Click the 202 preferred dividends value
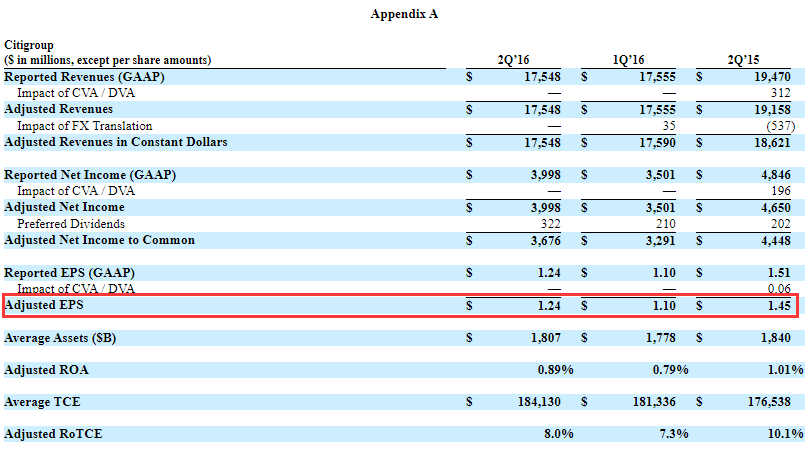Image resolution: width=811 pixels, height=456 pixels. pyautogui.click(x=780, y=224)
